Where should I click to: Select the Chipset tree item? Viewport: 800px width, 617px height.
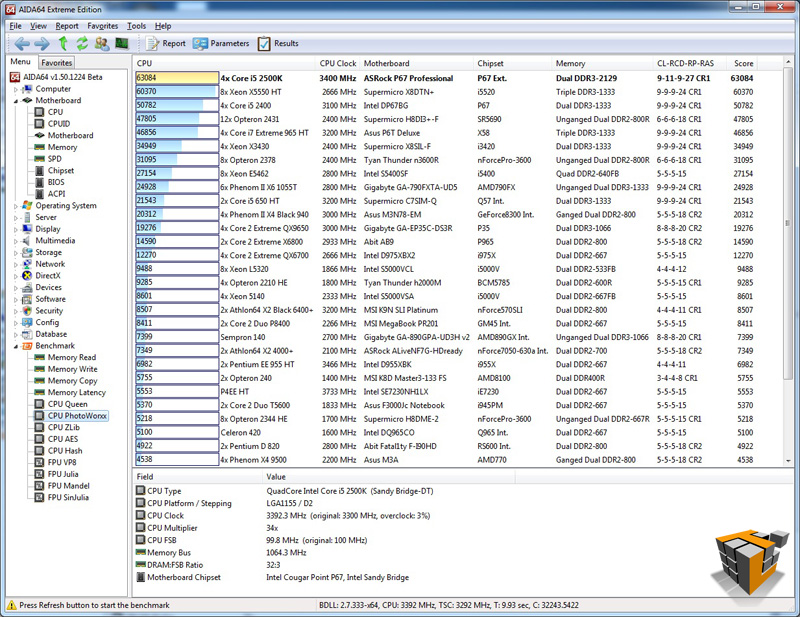click(61, 170)
